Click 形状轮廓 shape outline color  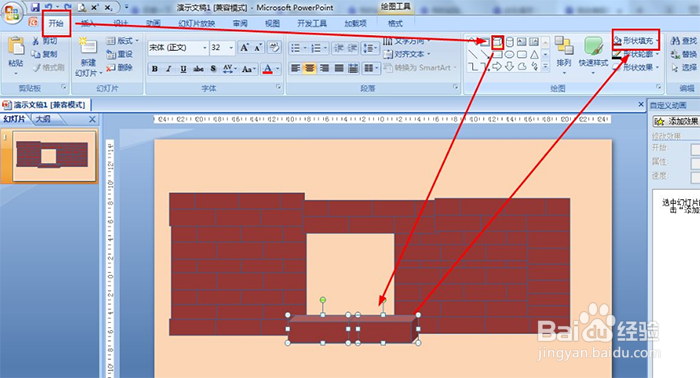pyautogui.click(x=636, y=54)
